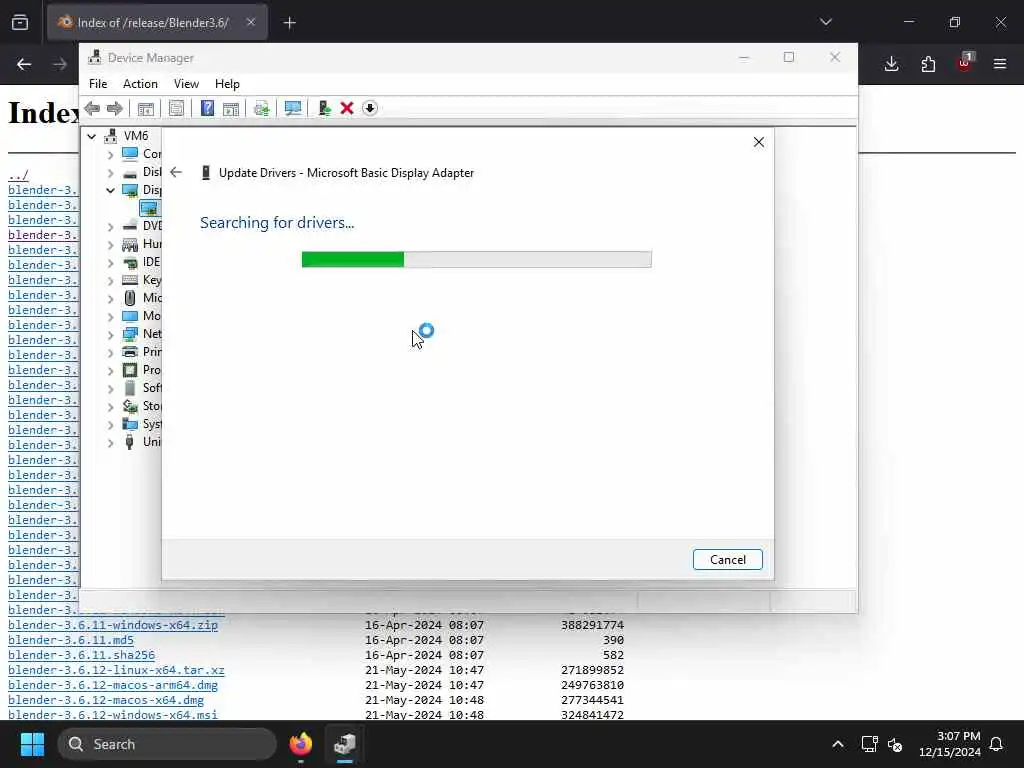Click Device Manager taskbar icon
This screenshot has height=768, width=1024.
(x=345, y=744)
